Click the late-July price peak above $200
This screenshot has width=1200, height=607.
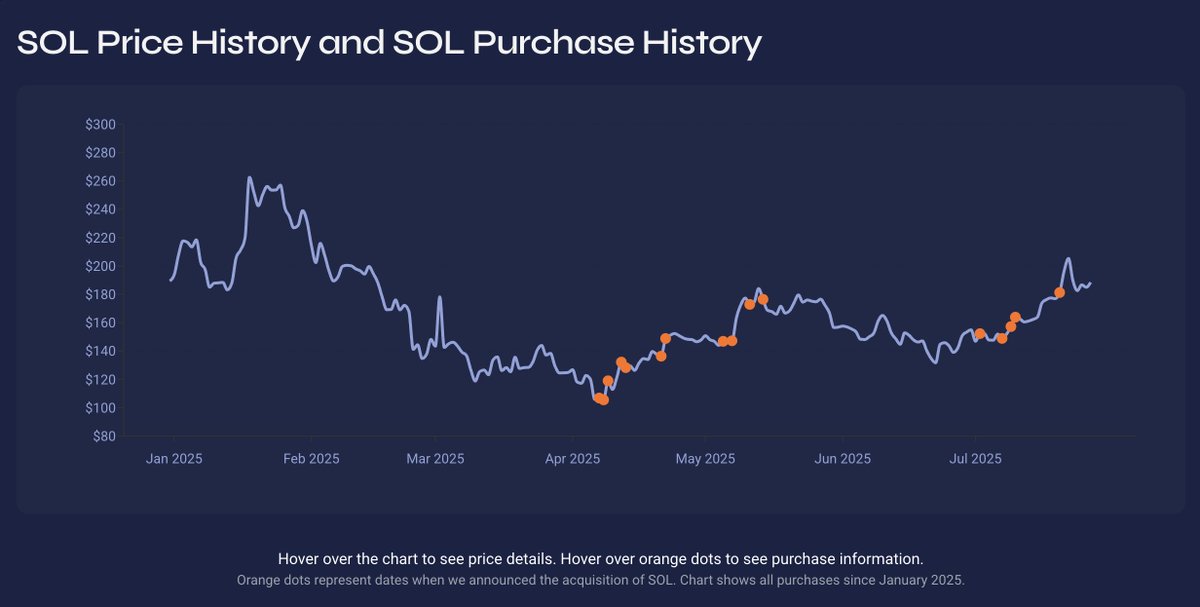(x=1069, y=259)
